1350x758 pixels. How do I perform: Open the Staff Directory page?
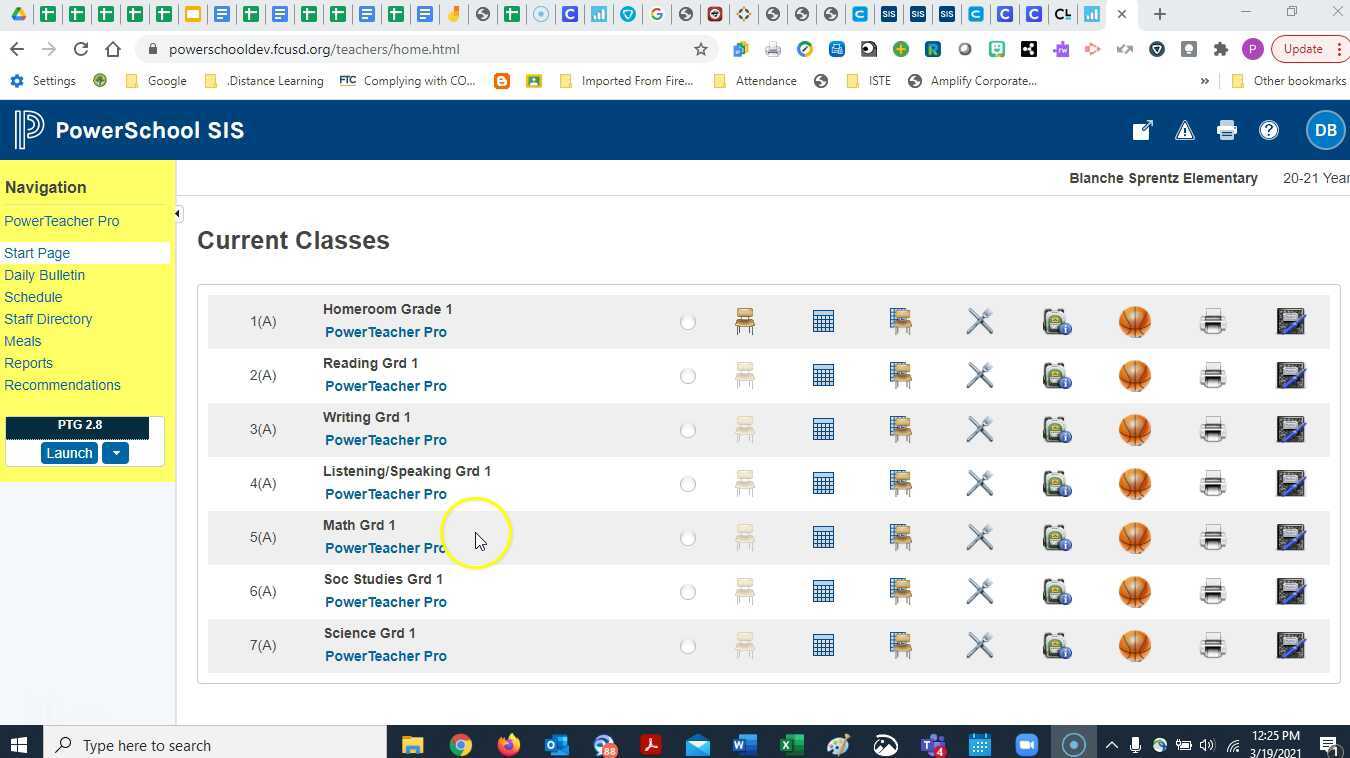tap(48, 319)
